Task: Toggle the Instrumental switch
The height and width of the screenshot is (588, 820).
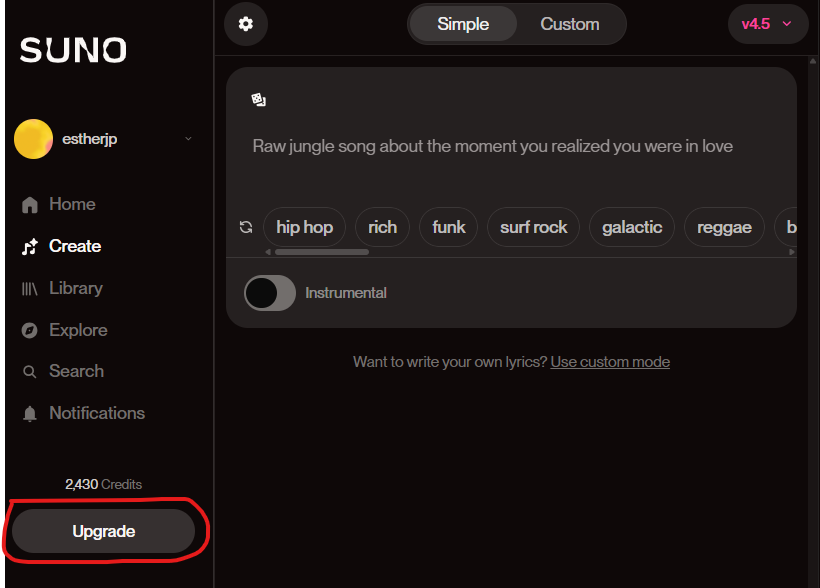Action: coord(270,293)
